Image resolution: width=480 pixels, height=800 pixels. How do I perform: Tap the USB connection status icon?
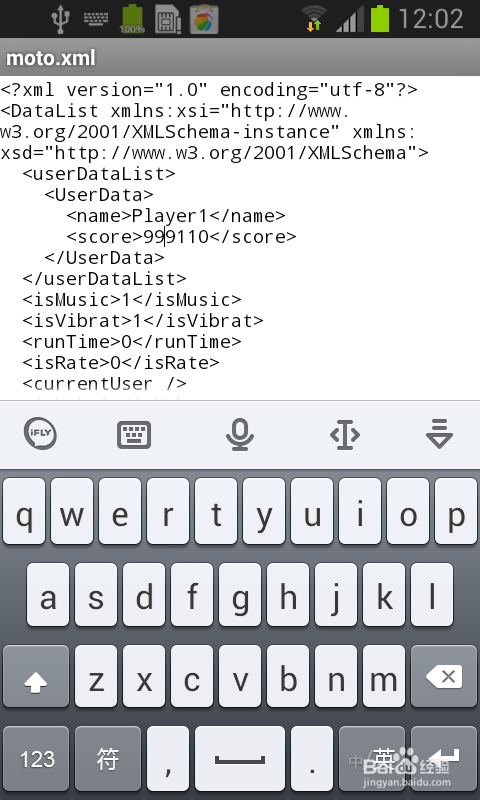pos(61,19)
